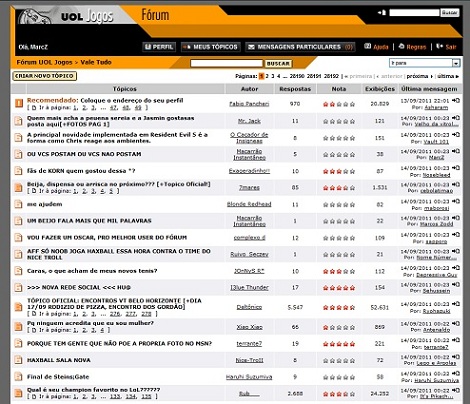470x404 pixels.
Task: Click the Sair logout icon
Action: (440, 46)
